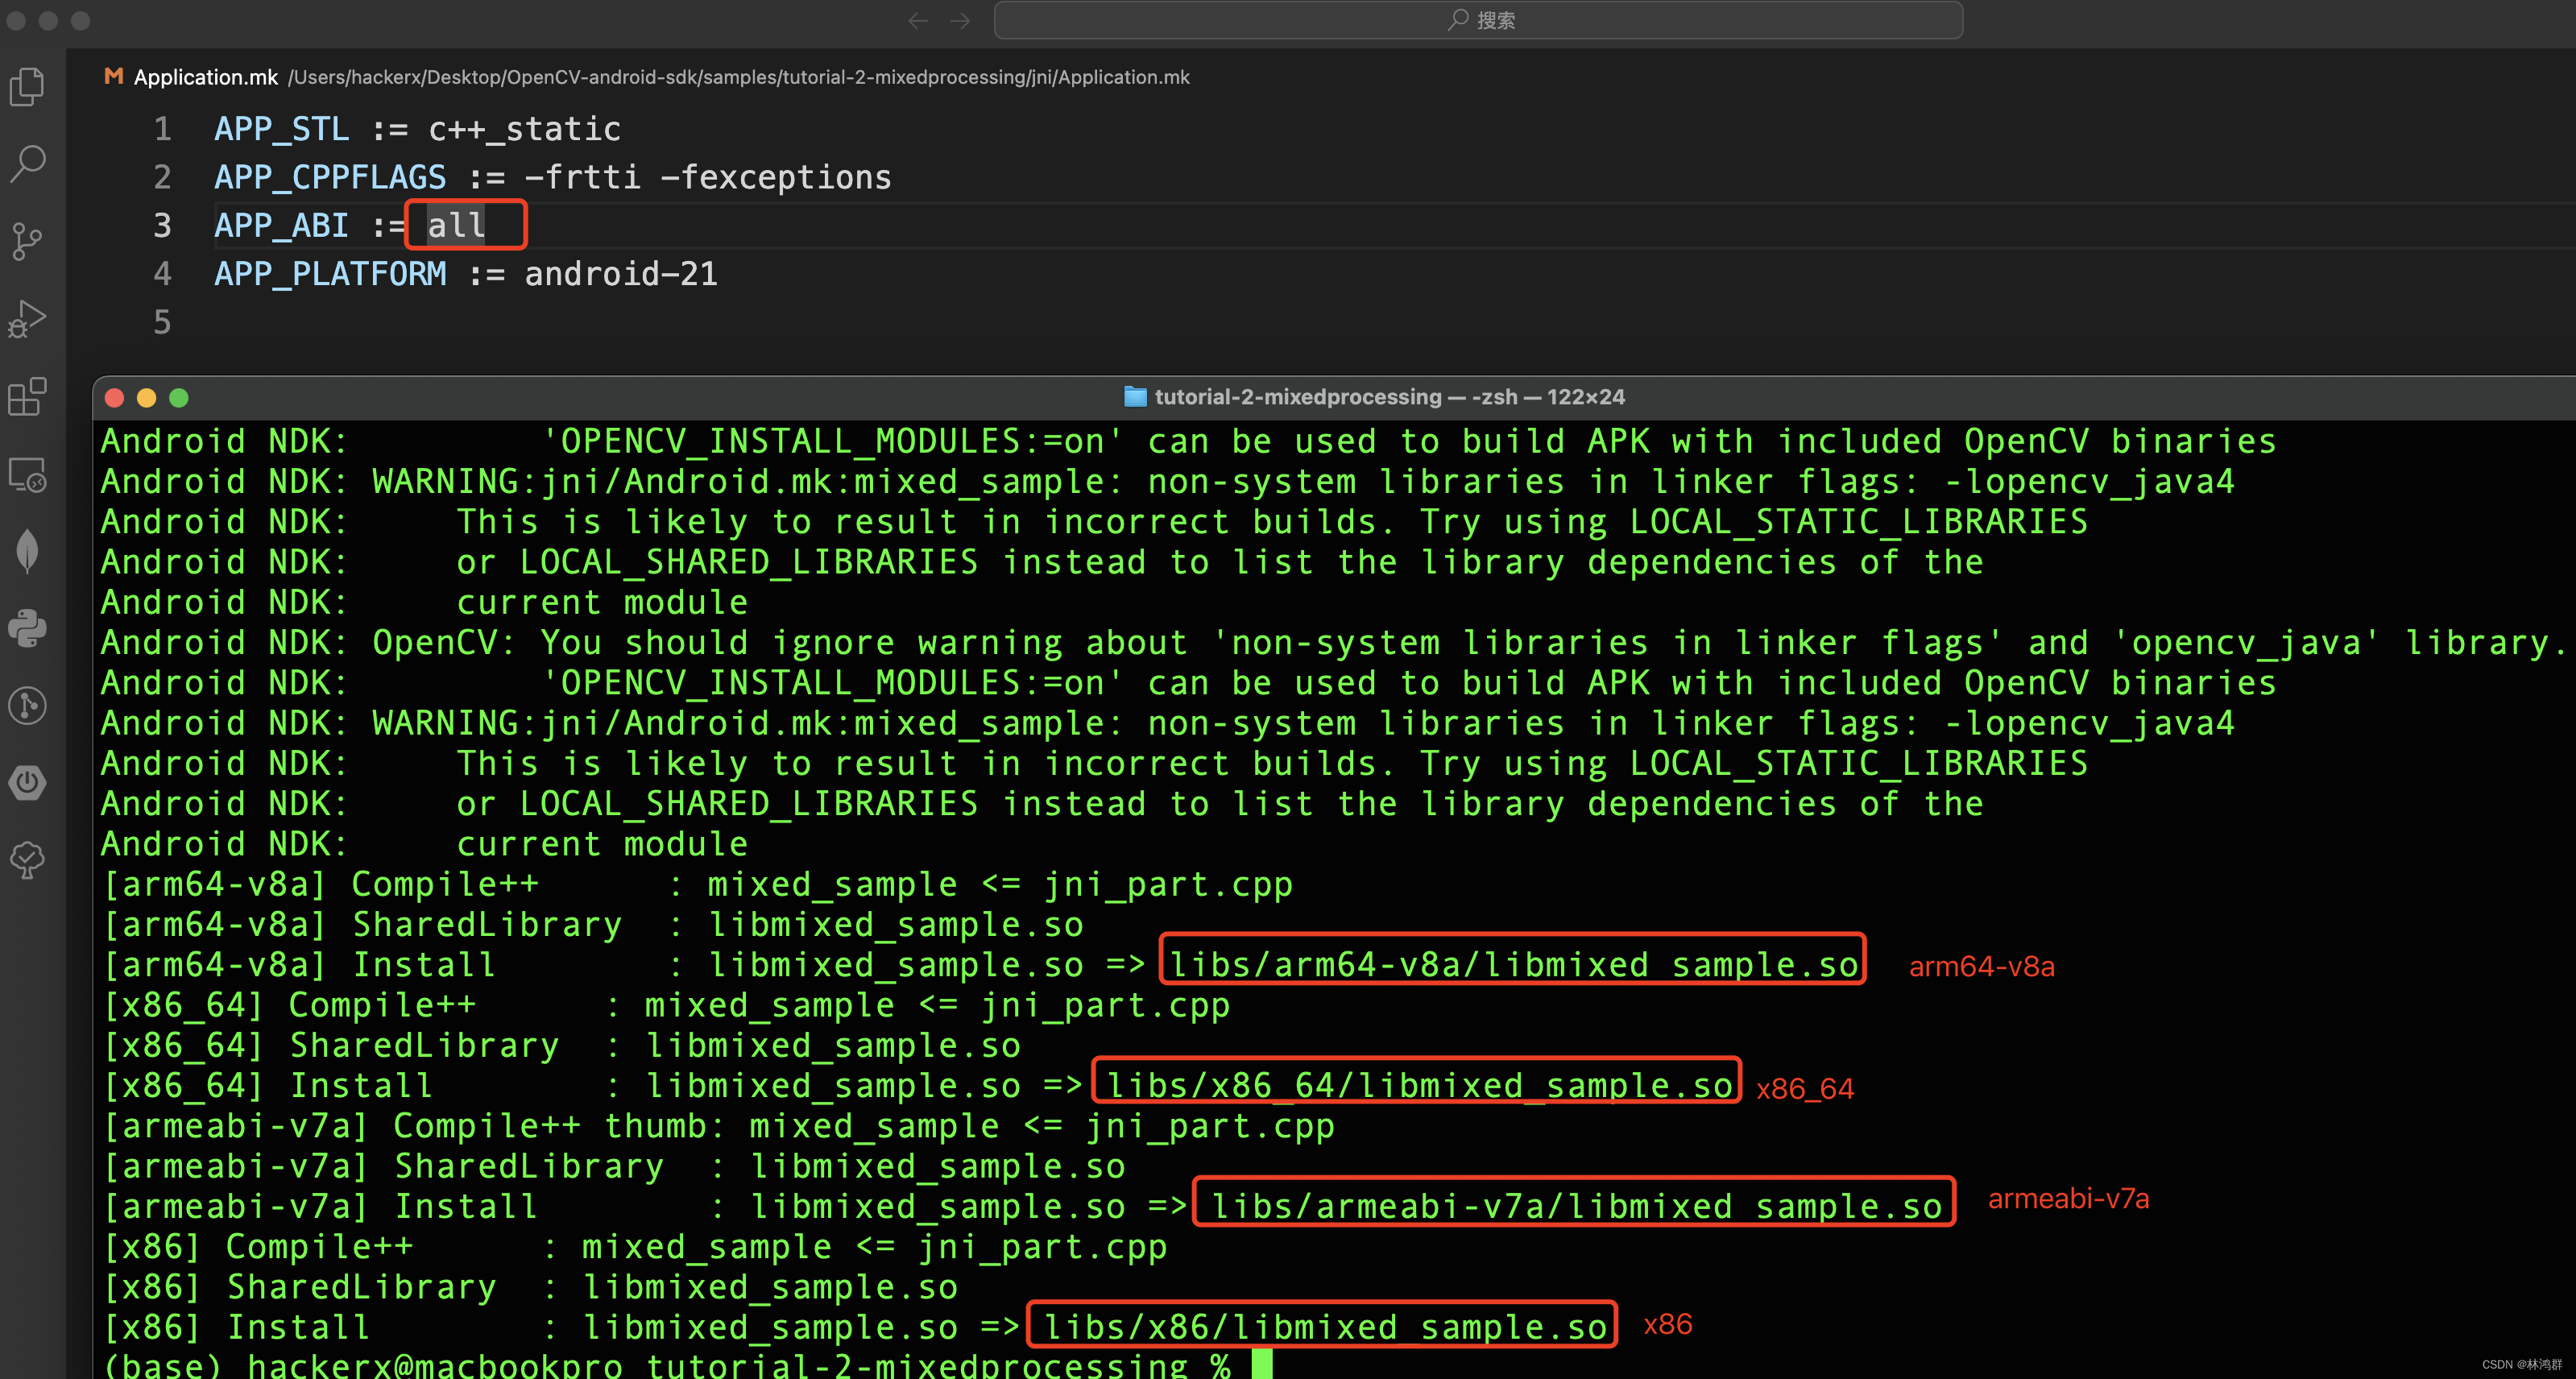2576x1379 pixels.
Task: Open the MongoDB leaf icon
Action: [27, 551]
